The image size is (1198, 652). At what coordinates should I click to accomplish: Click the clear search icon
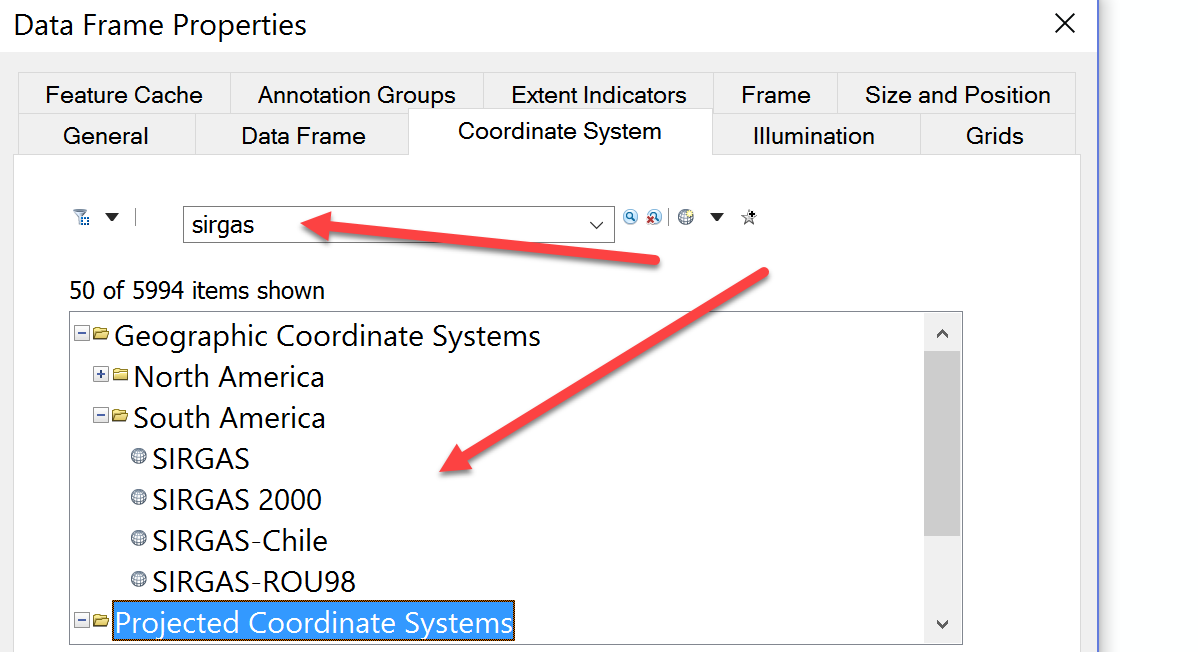coord(653,217)
